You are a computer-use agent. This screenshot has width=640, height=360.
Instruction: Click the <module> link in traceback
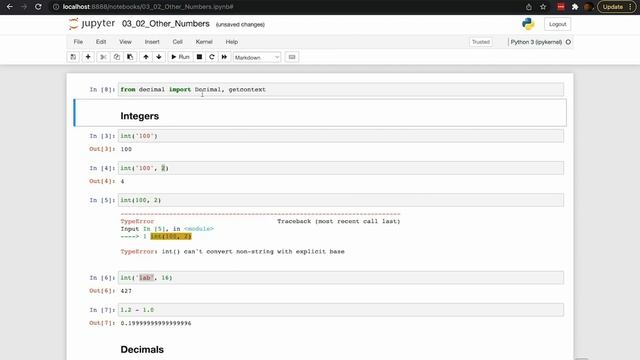click(x=199, y=229)
